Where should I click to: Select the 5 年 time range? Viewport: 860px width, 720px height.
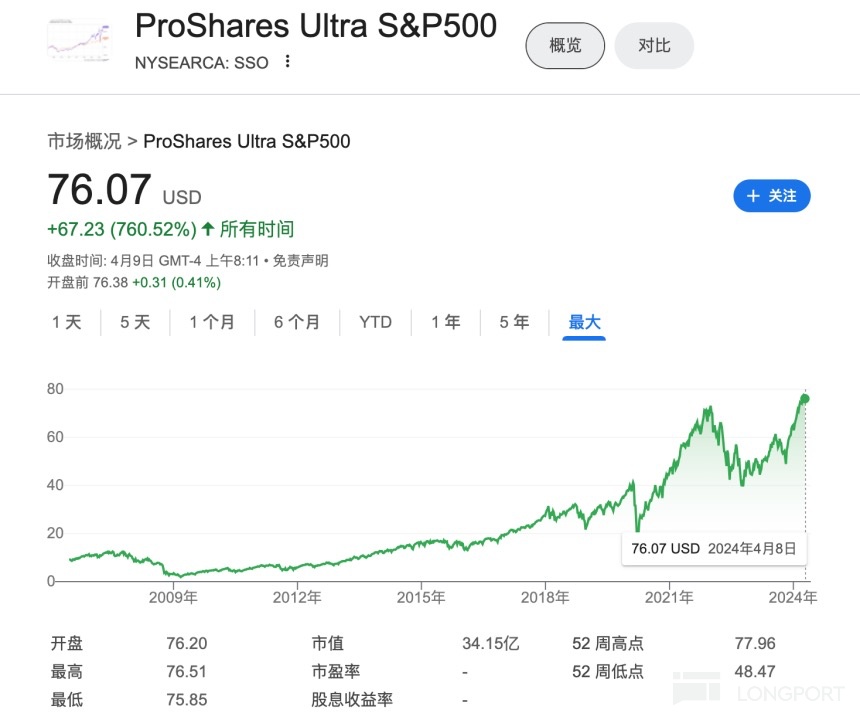514,322
